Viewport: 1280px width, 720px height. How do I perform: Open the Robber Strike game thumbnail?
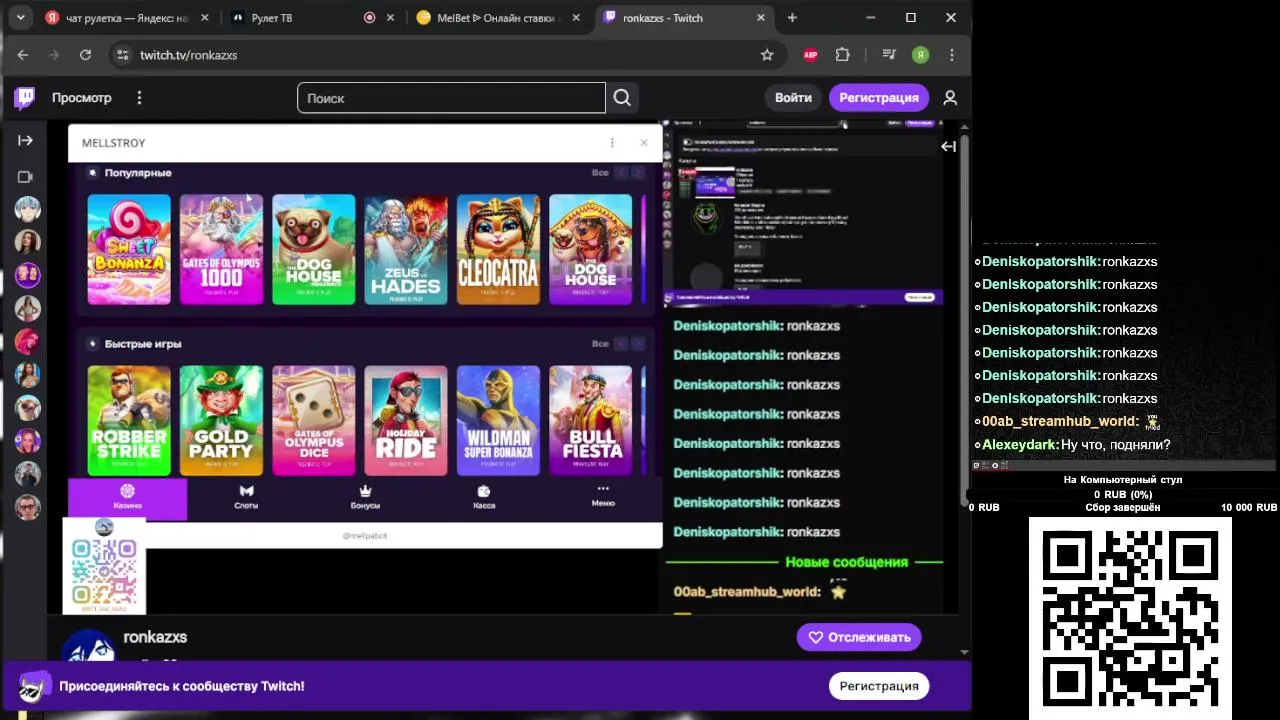pos(129,420)
